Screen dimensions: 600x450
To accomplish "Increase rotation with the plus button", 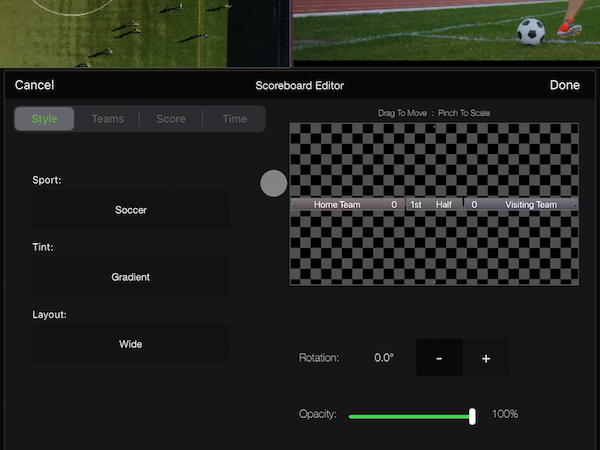I will coord(486,358).
